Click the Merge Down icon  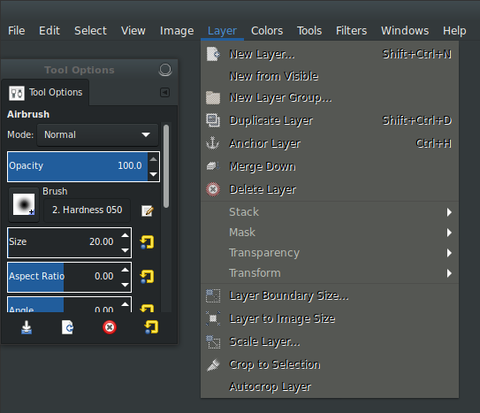213,166
